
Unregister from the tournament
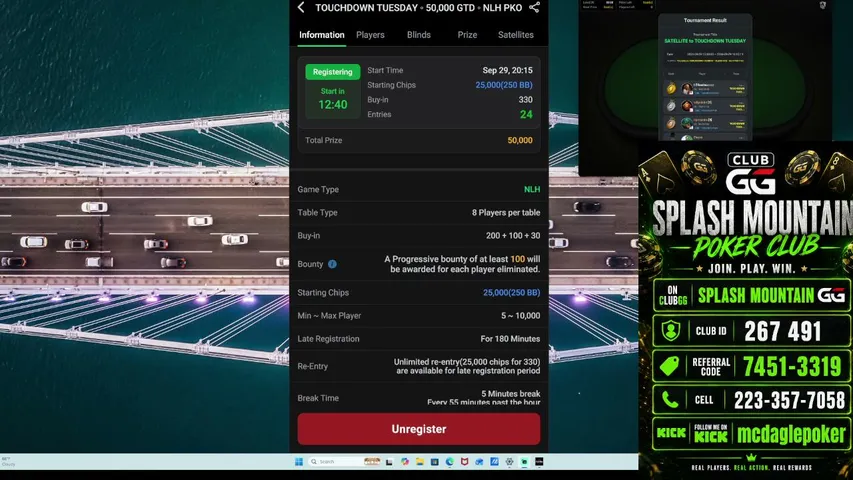point(419,429)
